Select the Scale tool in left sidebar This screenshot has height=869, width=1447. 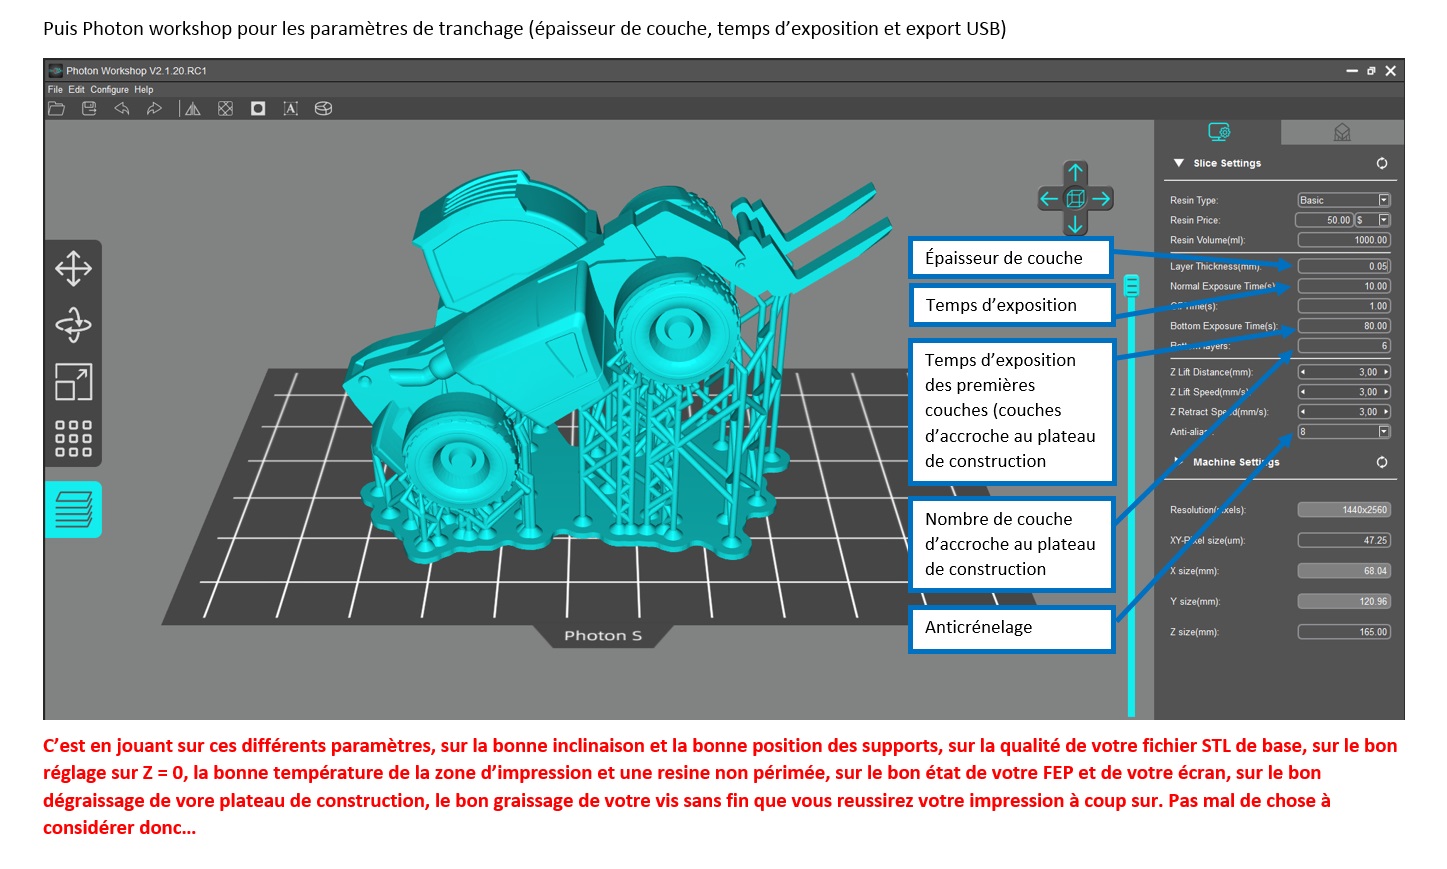click(x=73, y=382)
